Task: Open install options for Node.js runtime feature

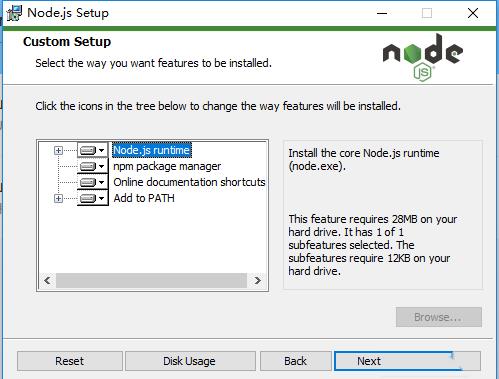Action: 93,150
